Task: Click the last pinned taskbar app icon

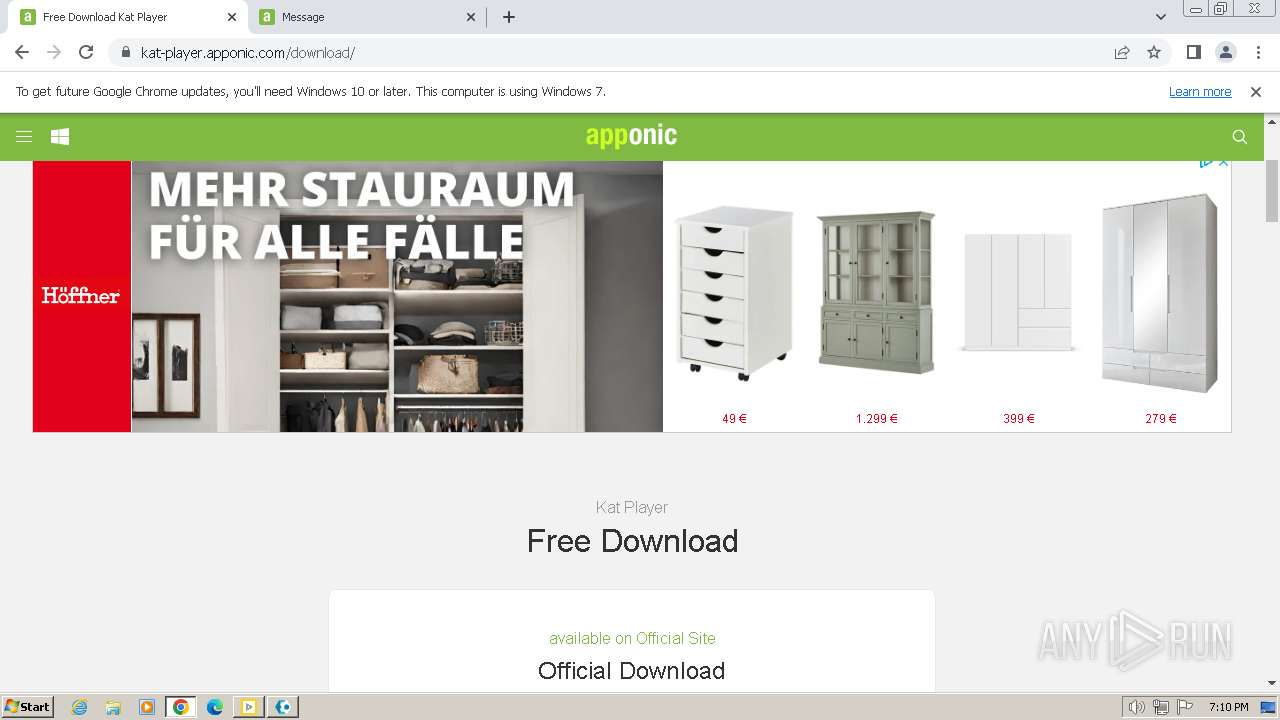Action: point(284,707)
